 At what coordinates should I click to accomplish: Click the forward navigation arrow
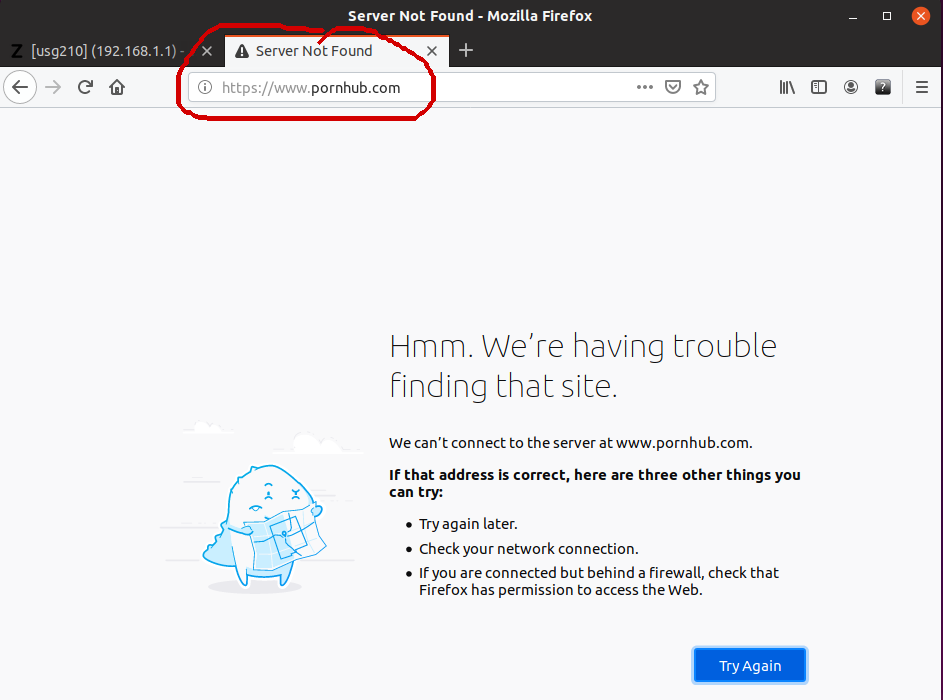pyautogui.click(x=53, y=87)
